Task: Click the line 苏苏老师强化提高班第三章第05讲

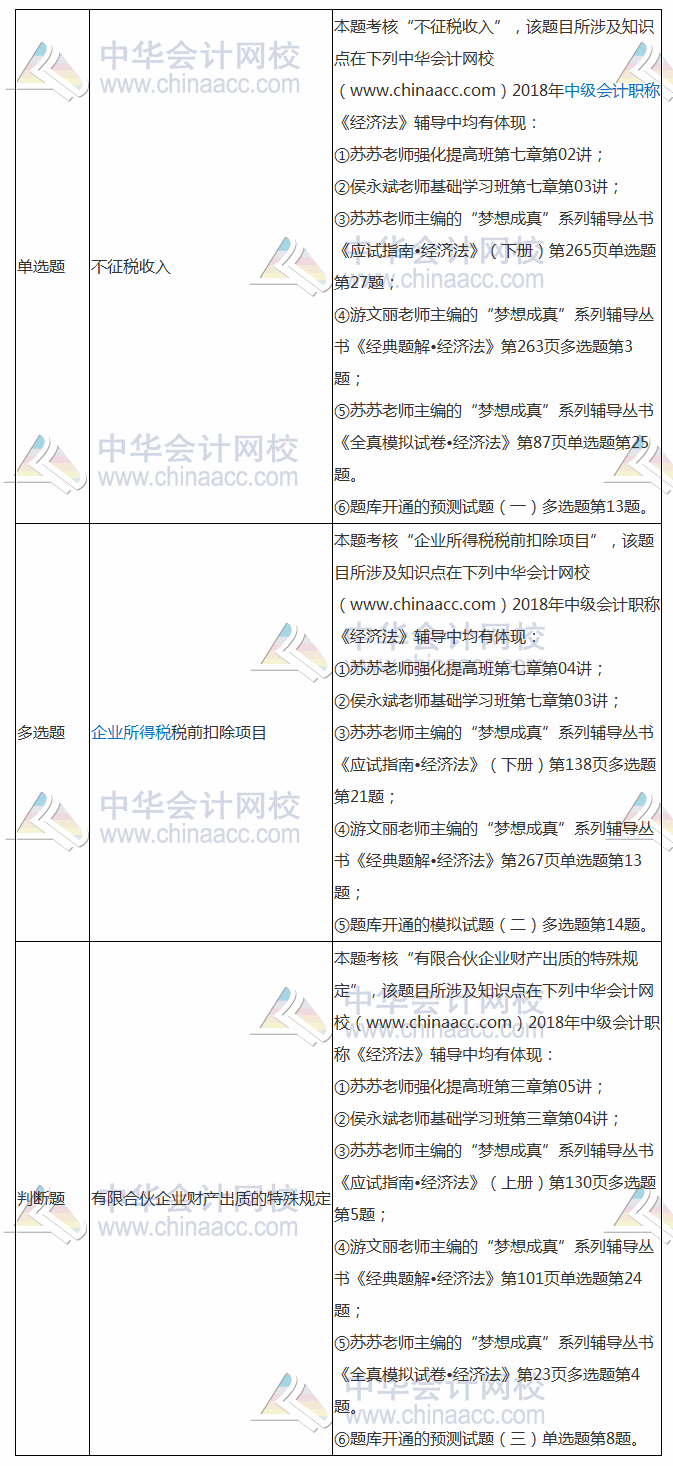Action: coord(470,1087)
